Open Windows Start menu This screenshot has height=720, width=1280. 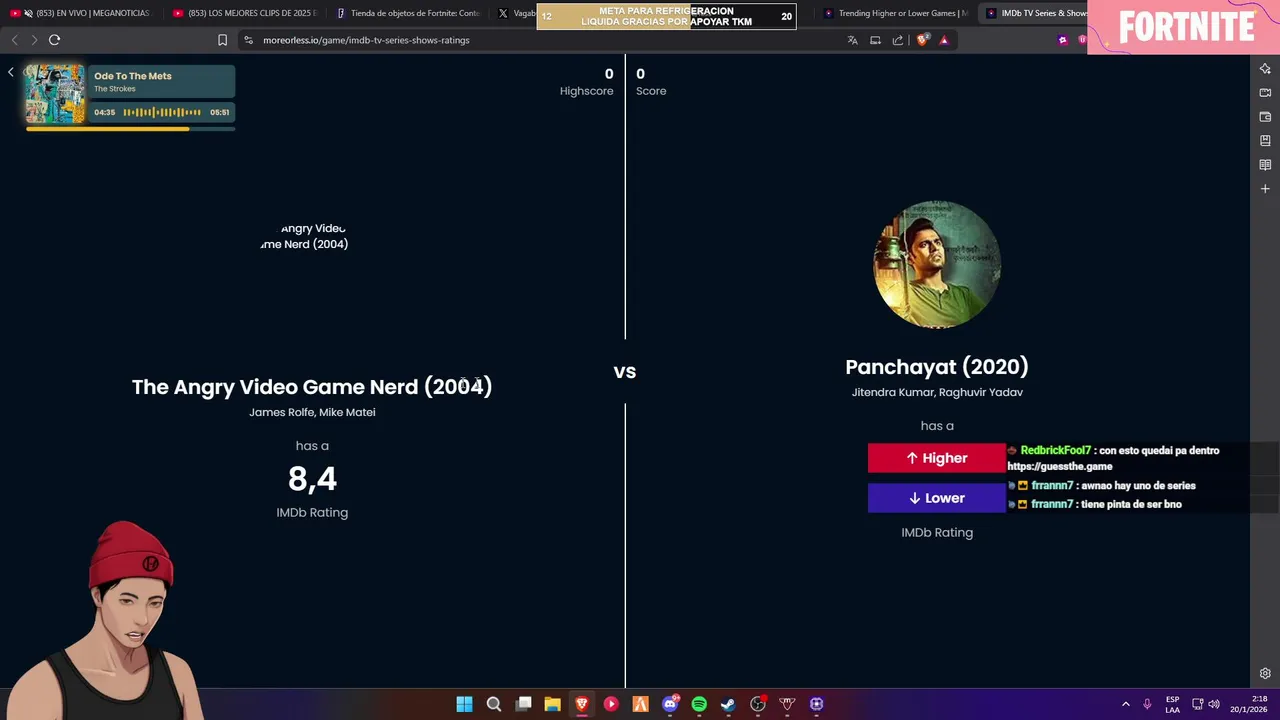click(x=464, y=704)
